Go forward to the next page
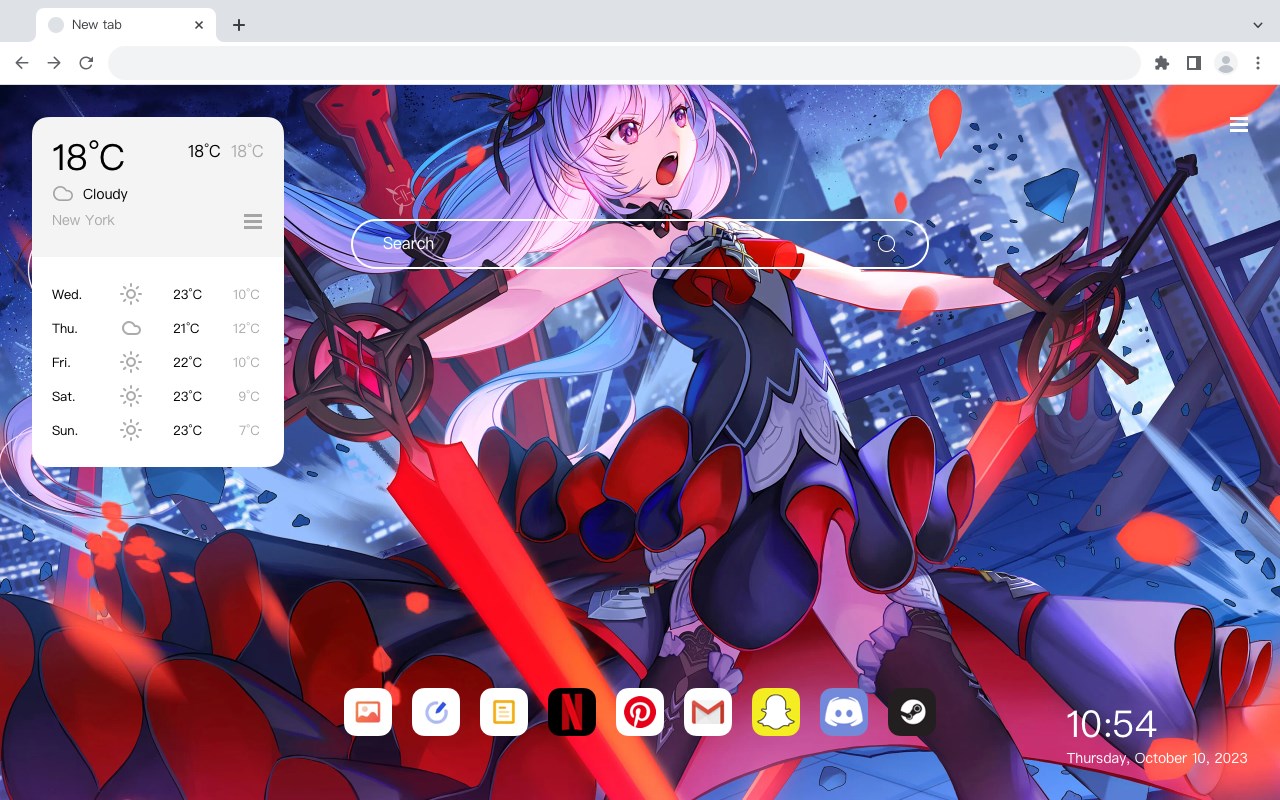Image resolution: width=1280 pixels, height=800 pixels. (54, 63)
